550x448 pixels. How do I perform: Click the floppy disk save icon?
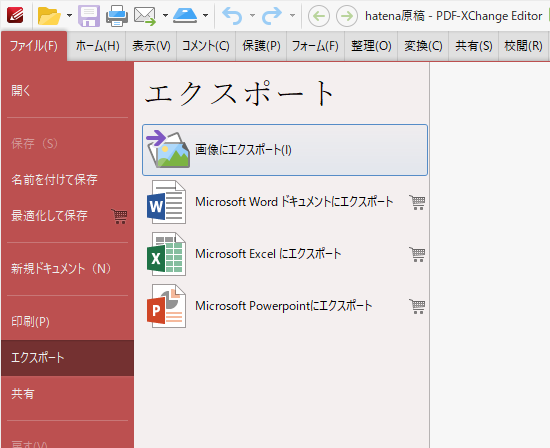[89, 16]
